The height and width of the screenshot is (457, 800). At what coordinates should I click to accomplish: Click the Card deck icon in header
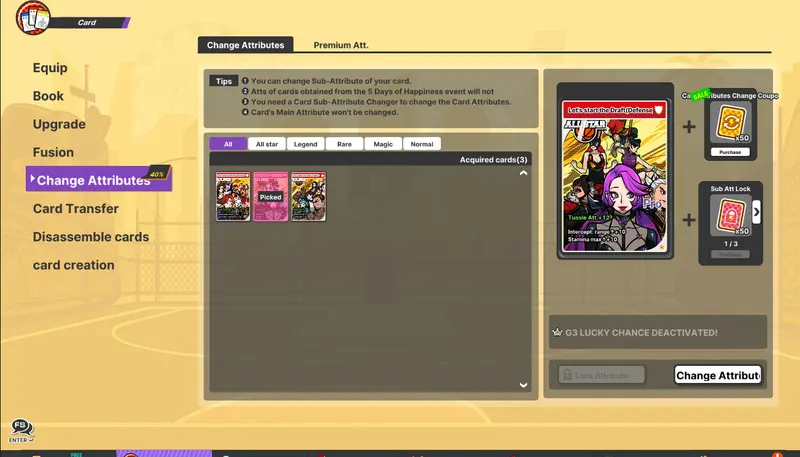point(33,18)
